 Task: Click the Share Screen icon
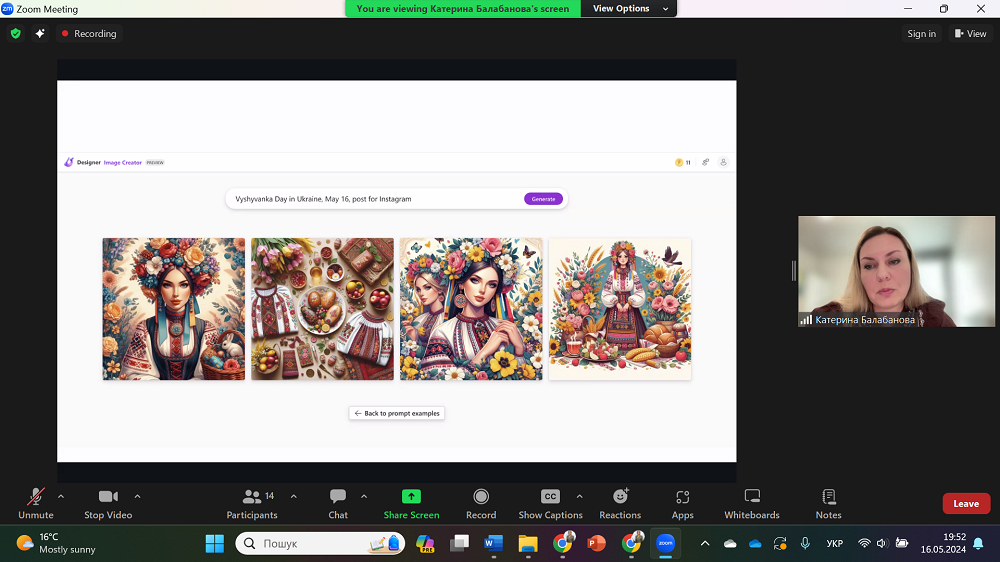point(411,497)
